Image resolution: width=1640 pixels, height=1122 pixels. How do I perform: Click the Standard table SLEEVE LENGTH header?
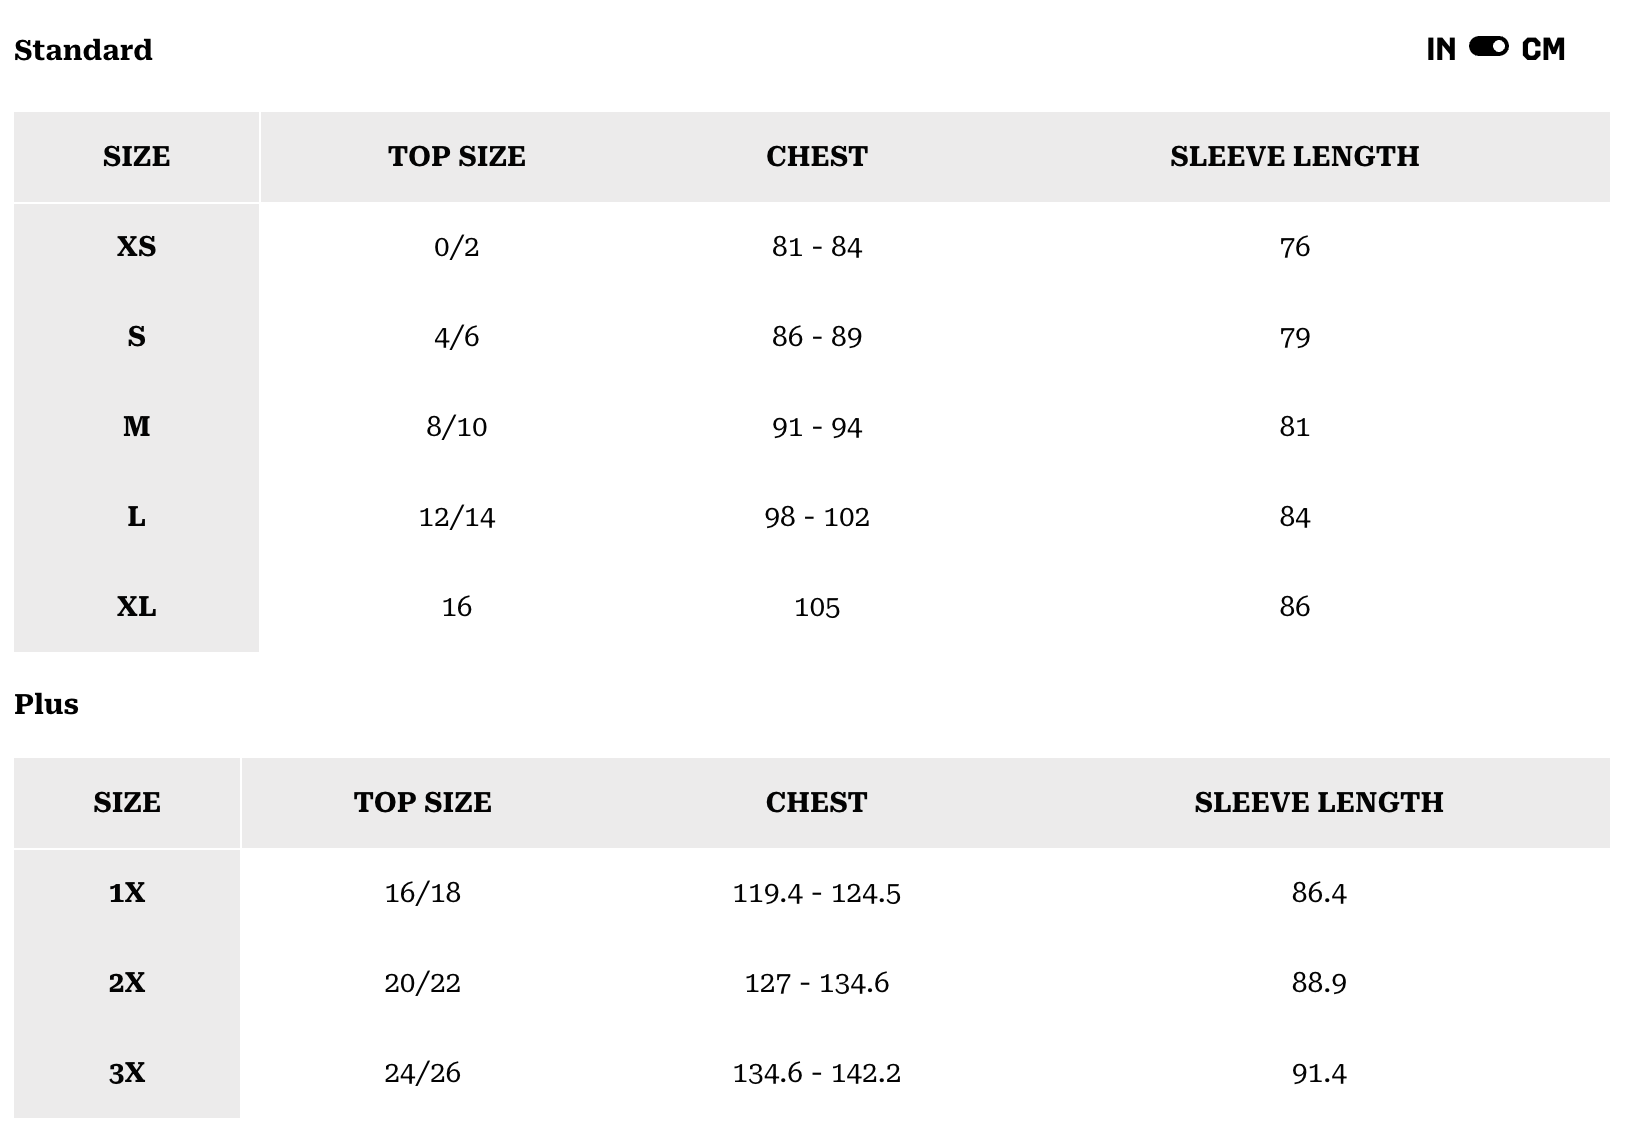click(x=1294, y=157)
